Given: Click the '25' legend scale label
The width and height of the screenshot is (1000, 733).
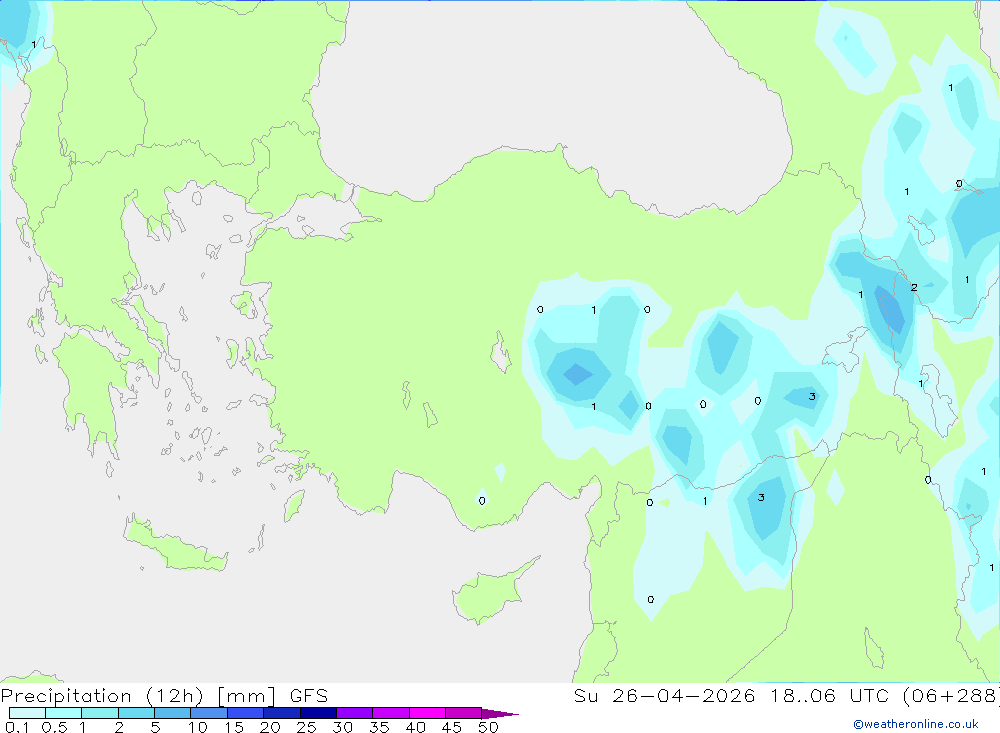Looking at the screenshot, I should pyautogui.click(x=306, y=727).
